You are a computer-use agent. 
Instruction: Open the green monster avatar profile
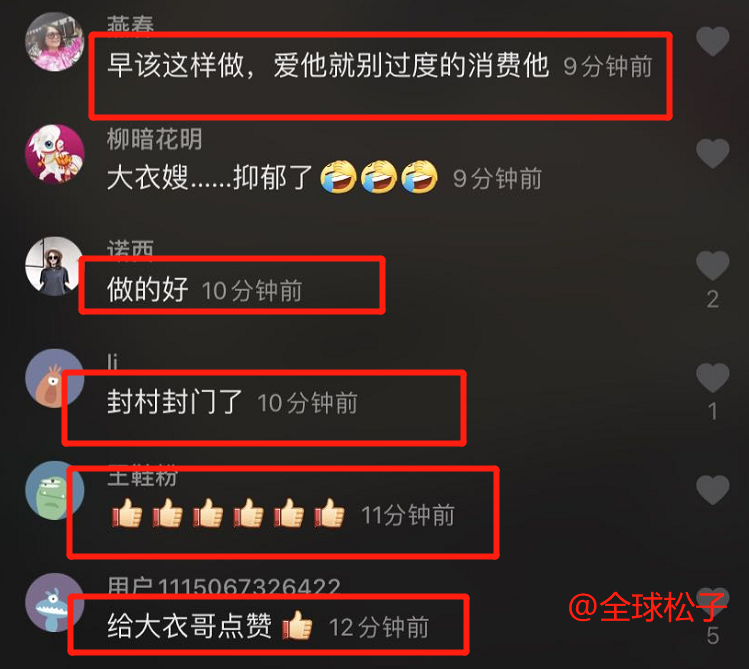[54, 490]
